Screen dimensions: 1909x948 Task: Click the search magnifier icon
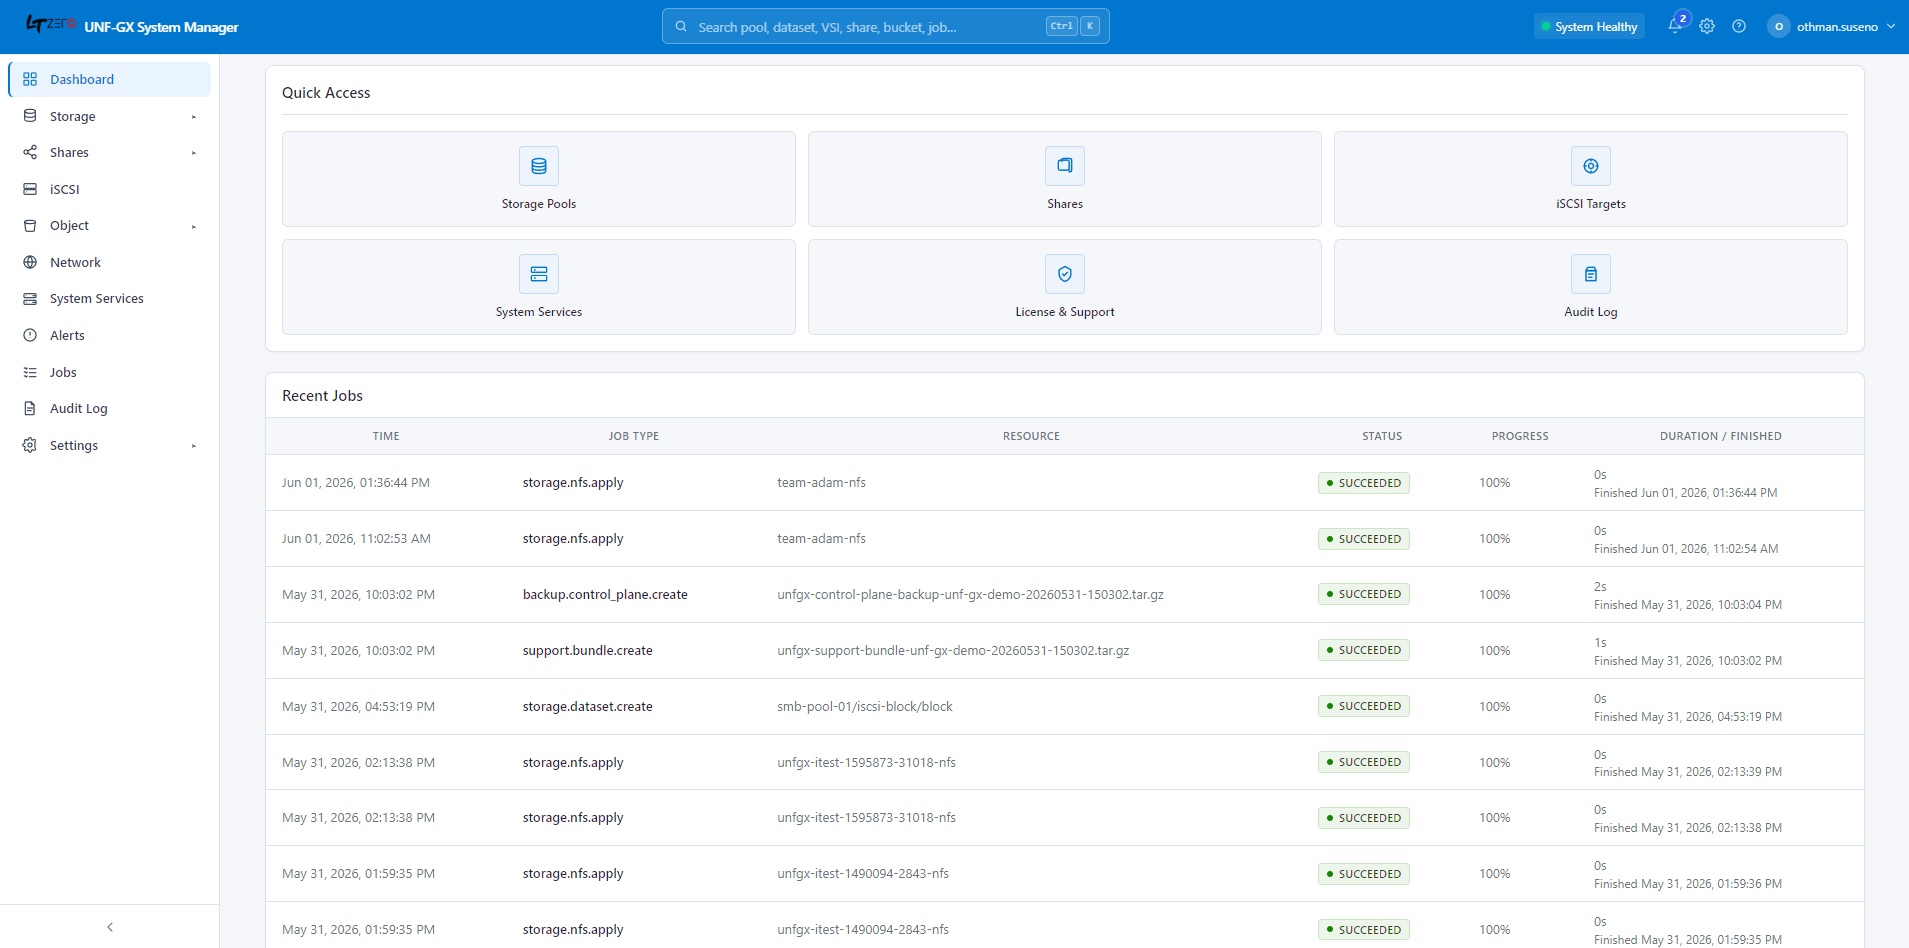(681, 26)
